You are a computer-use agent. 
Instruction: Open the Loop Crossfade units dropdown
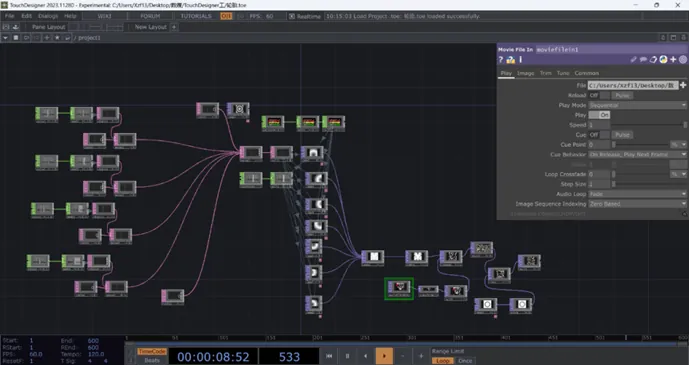tap(678, 174)
